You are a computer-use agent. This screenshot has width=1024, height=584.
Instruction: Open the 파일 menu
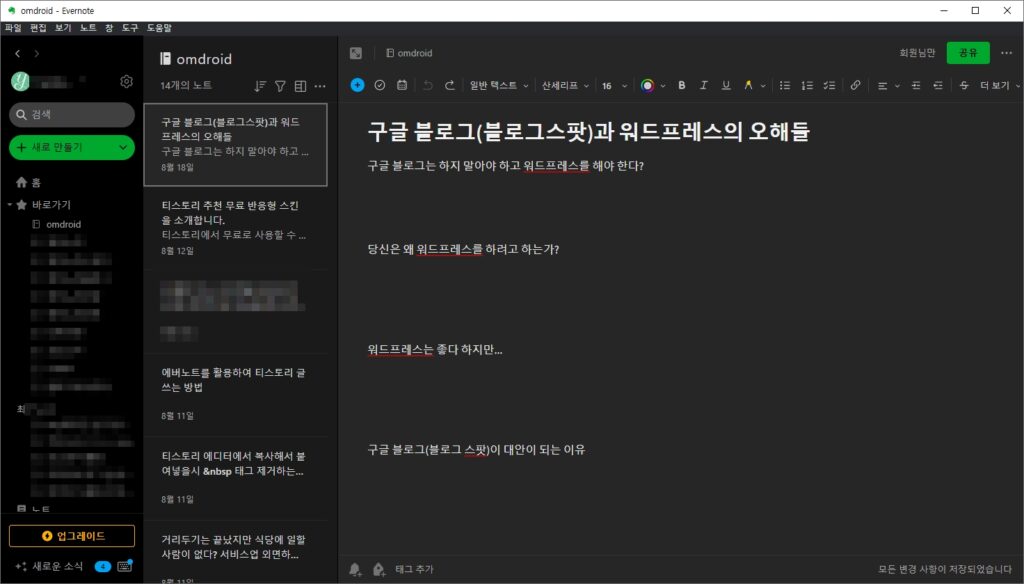13,27
